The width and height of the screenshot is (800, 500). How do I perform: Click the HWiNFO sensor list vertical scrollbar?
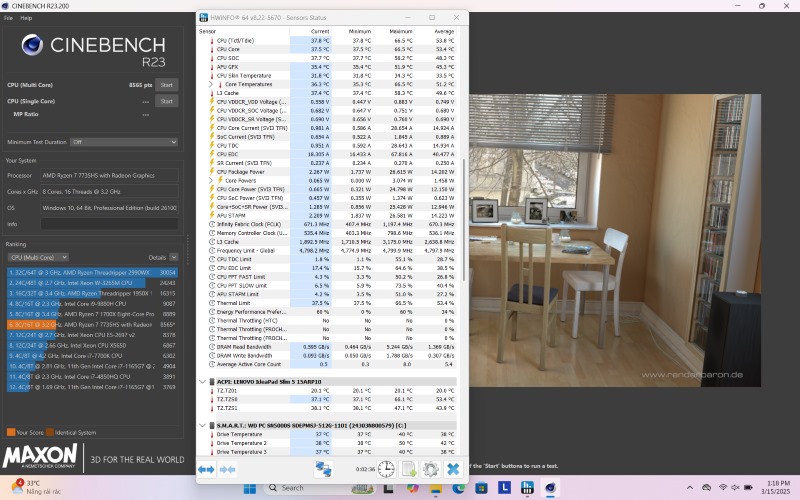tap(464, 219)
